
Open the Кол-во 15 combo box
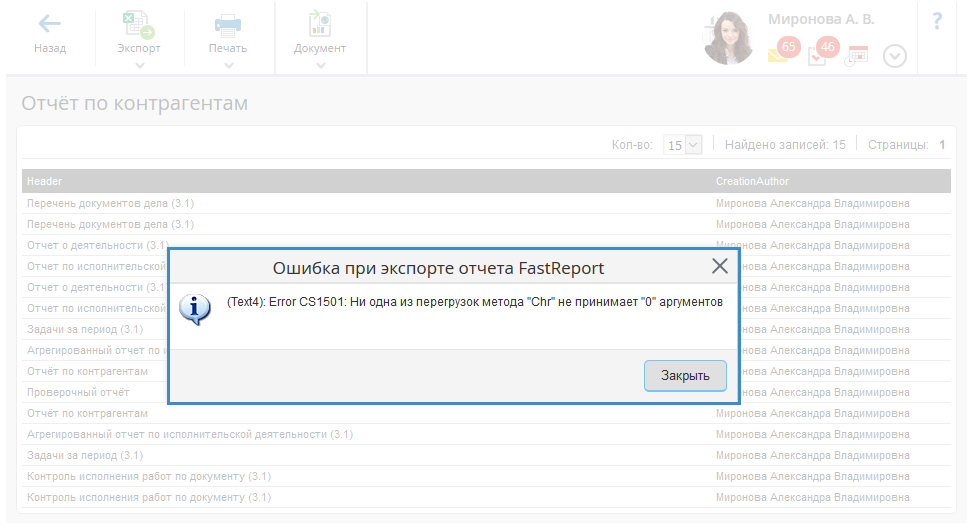(682, 145)
